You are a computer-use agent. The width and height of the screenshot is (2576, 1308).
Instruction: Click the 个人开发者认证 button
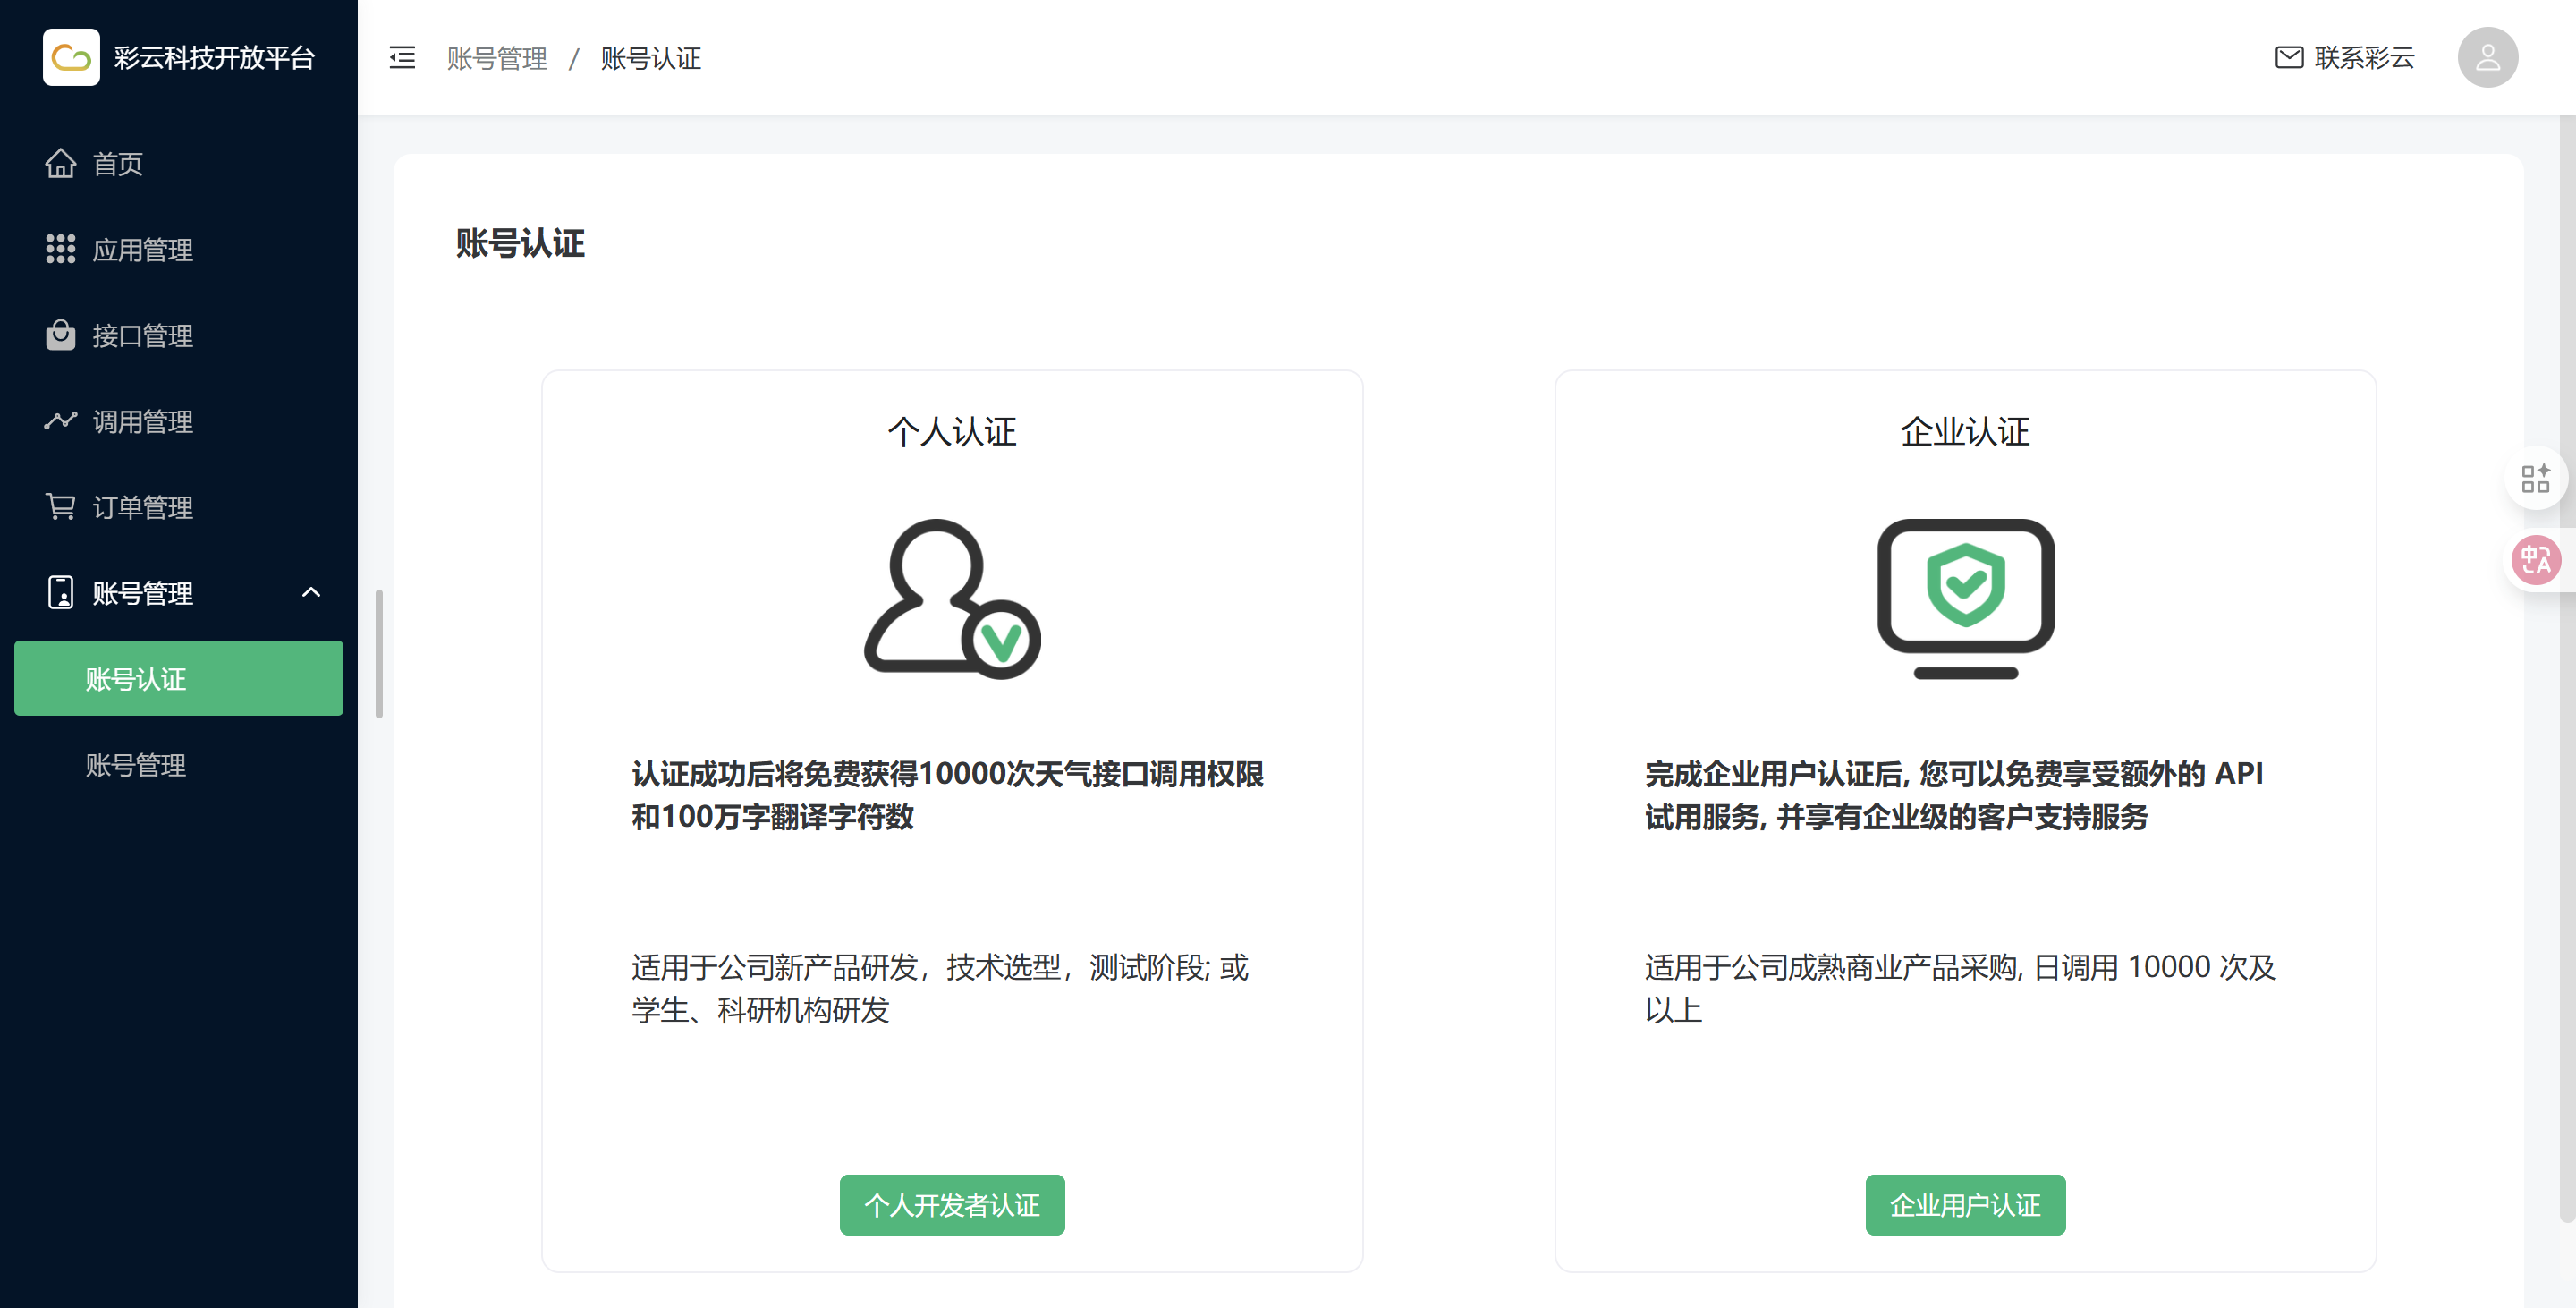[951, 1204]
